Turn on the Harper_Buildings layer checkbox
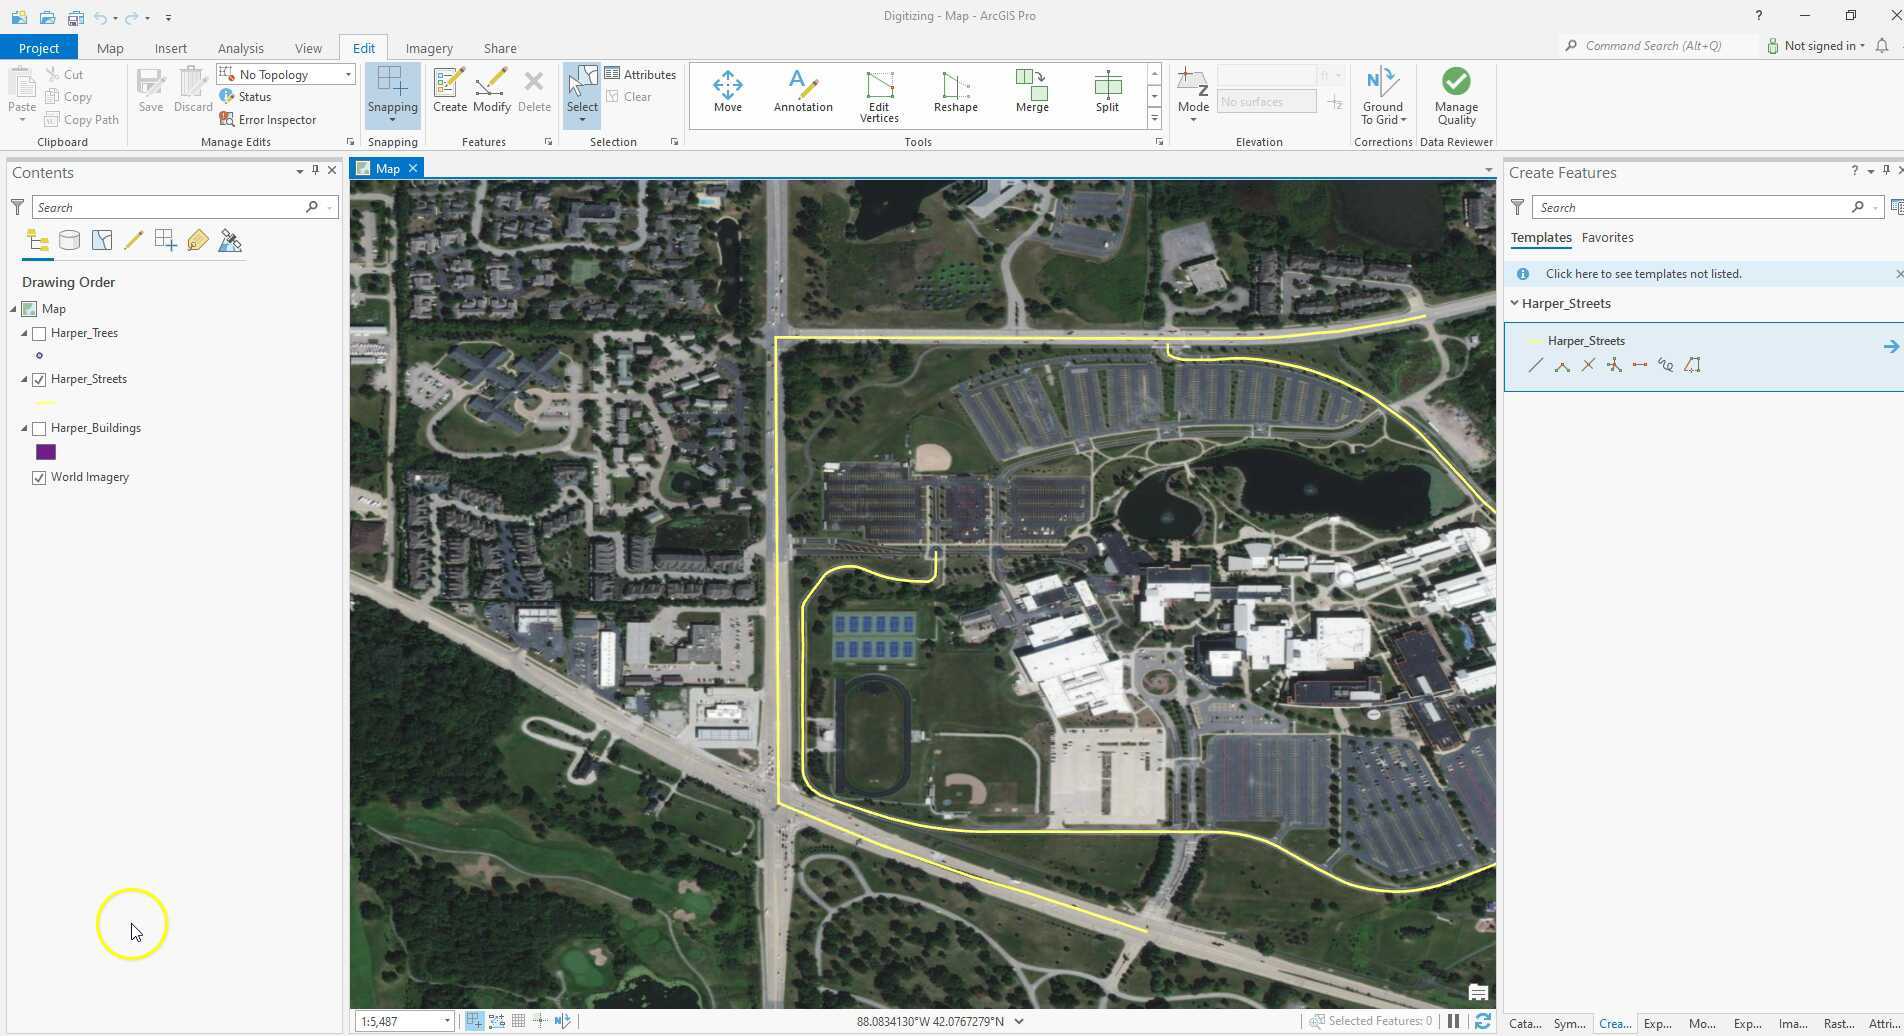Image resolution: width=1904 pixels, height=1036 pixels. click(40, 429)
